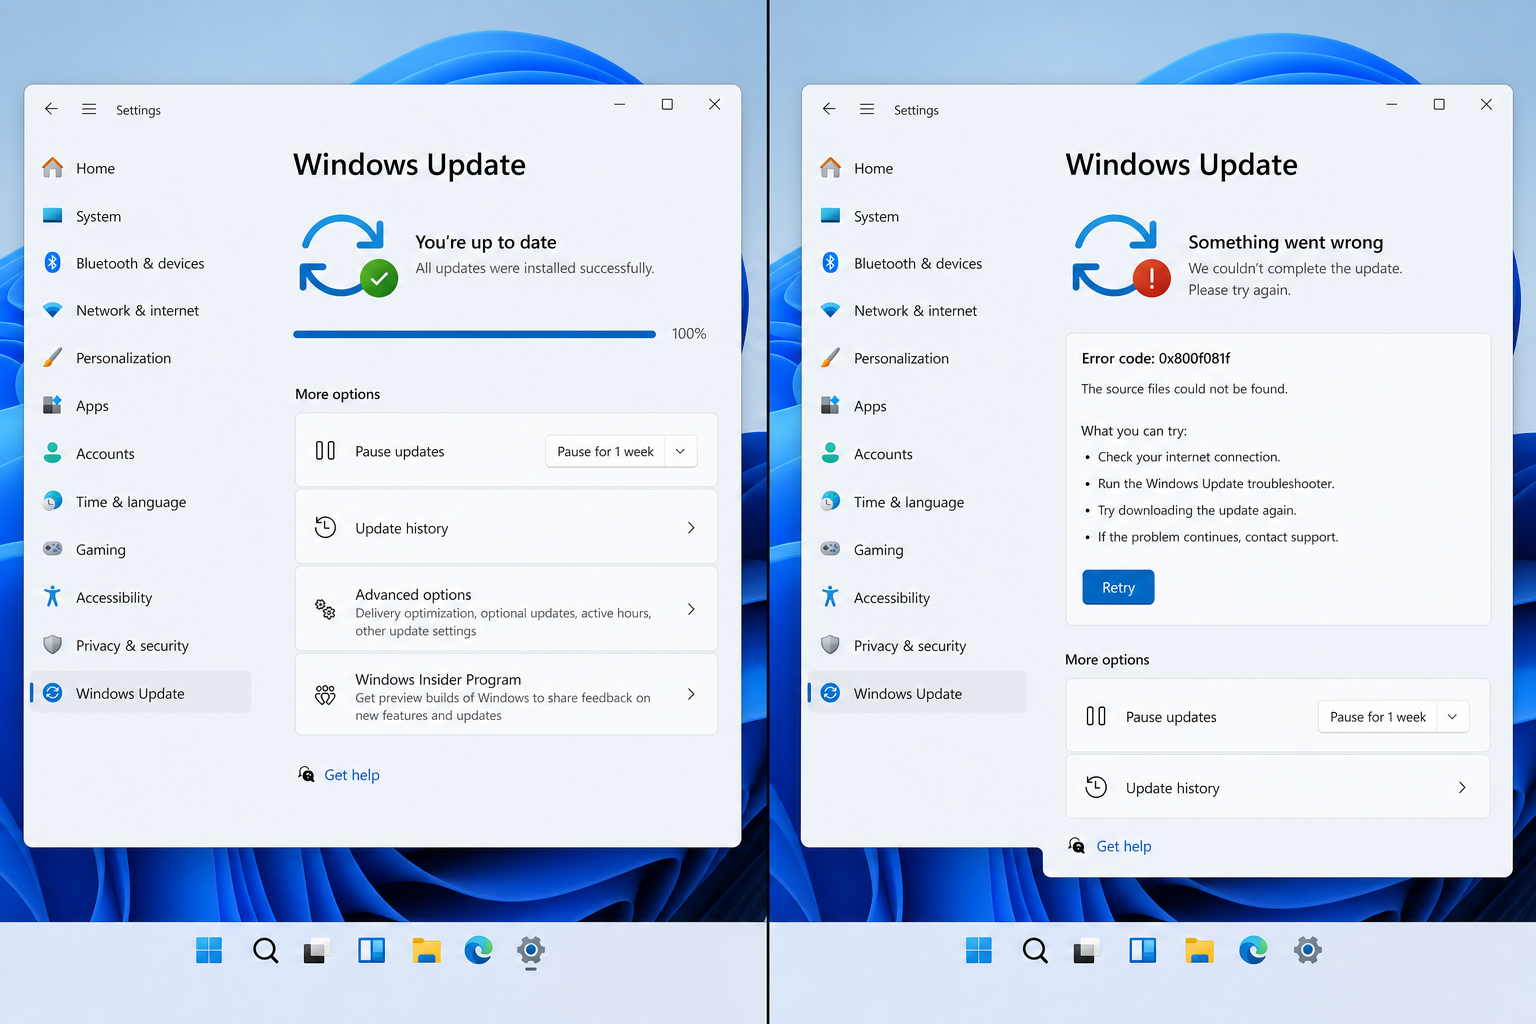
Task: Expand the Pause for 1 week dropdown in the left window
Action: click(680, 451)
